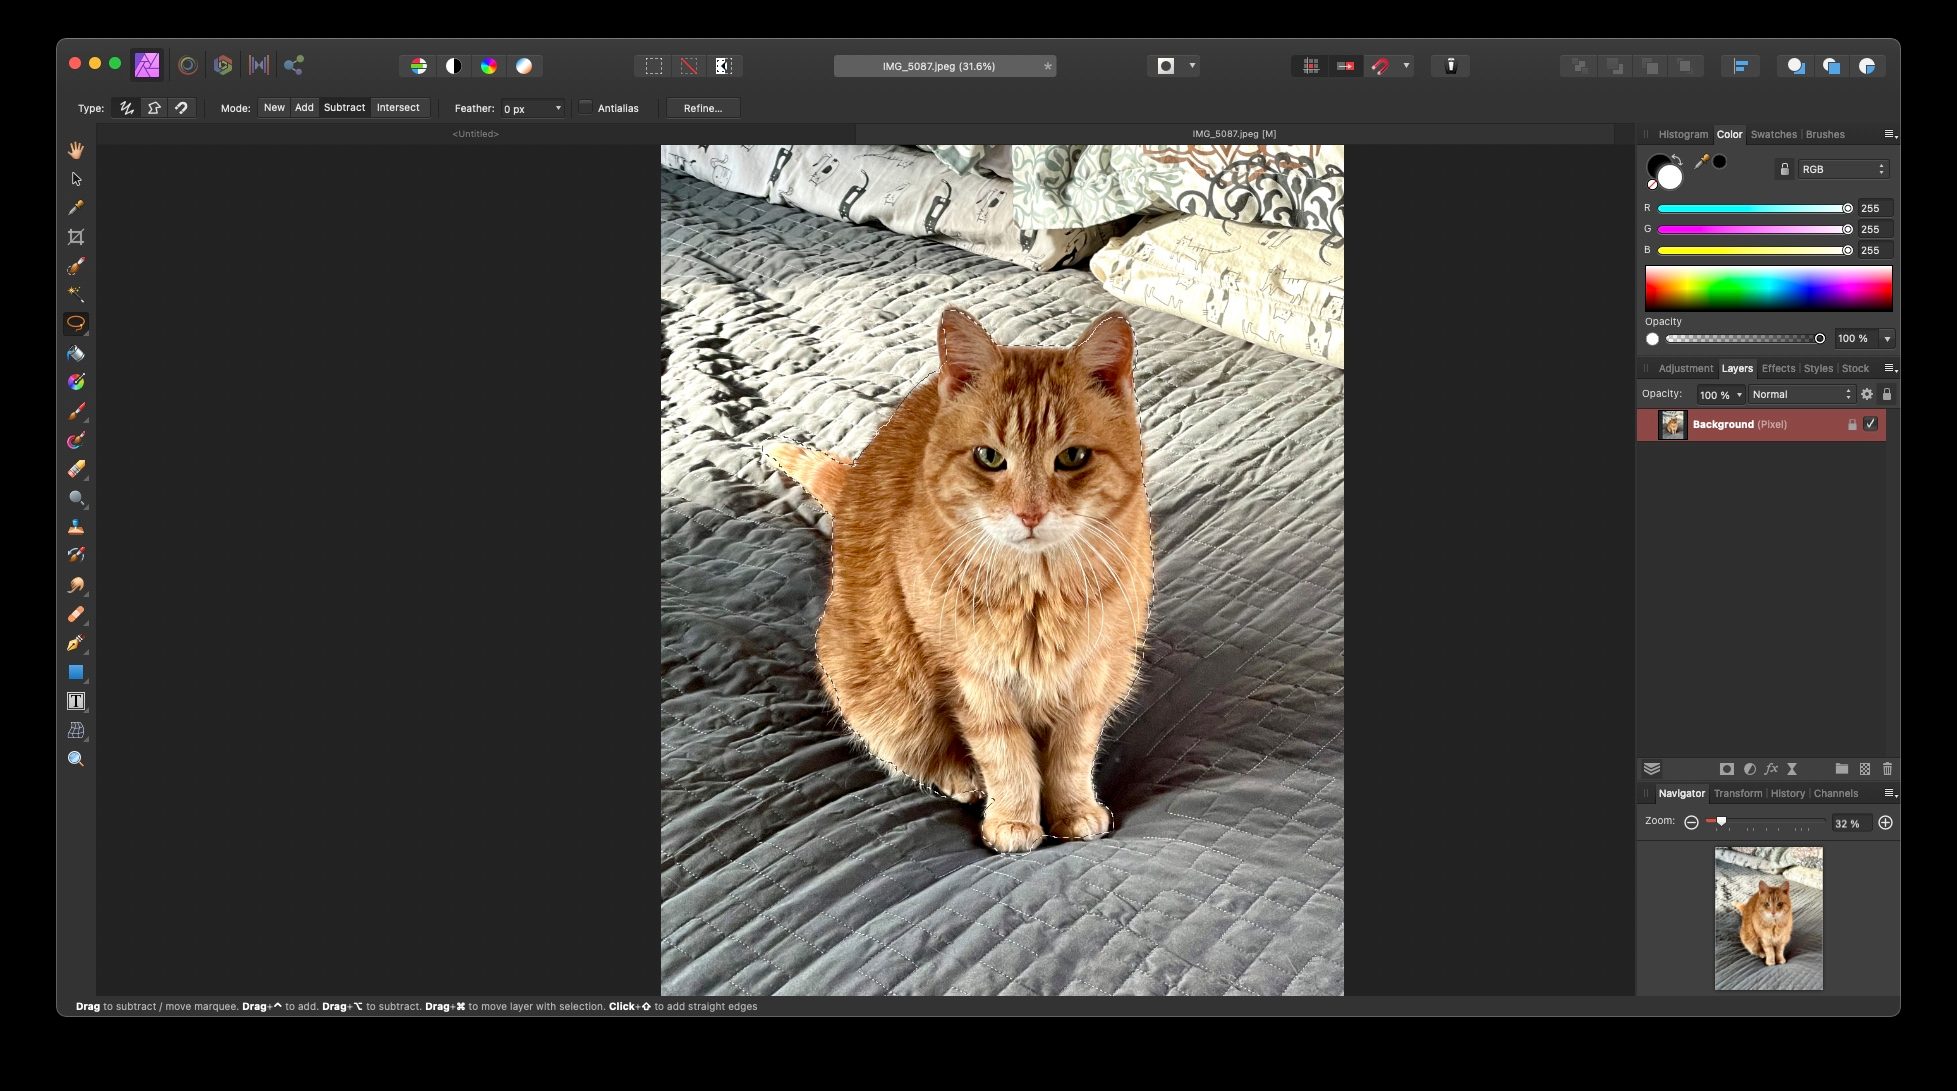
Task: Open the Adjustment panel tab
Action: tap(1685, 368)
